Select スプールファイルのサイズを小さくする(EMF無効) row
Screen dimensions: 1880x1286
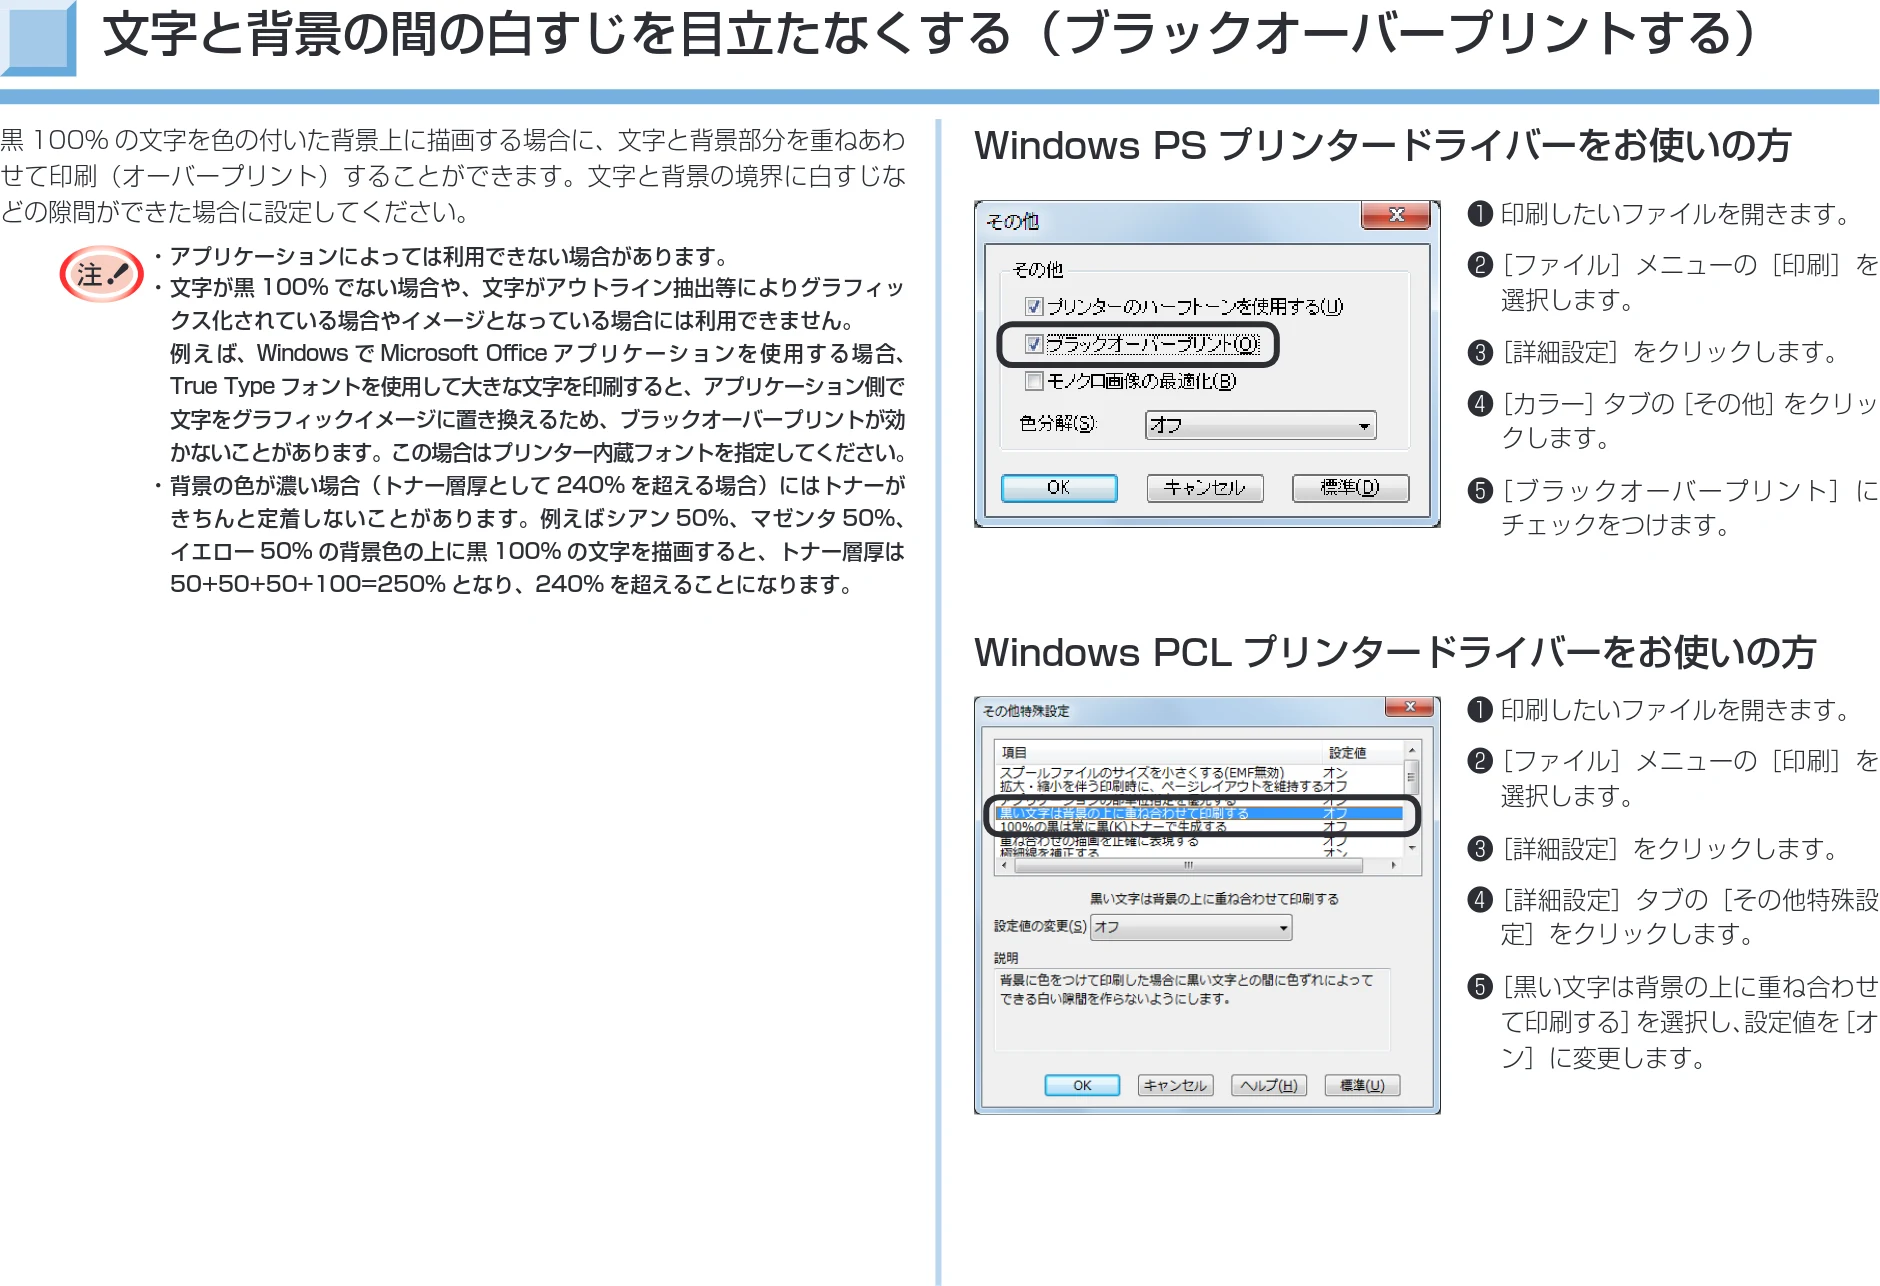coord(1198,772)
